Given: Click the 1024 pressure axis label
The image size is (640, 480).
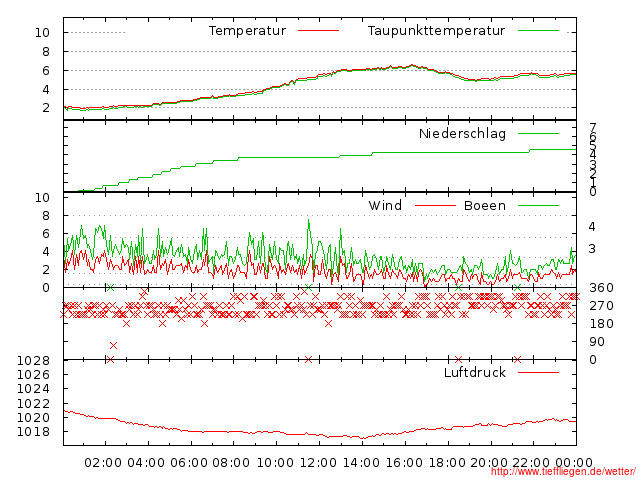Looking at the screenshot, I should tap(33, 389).
